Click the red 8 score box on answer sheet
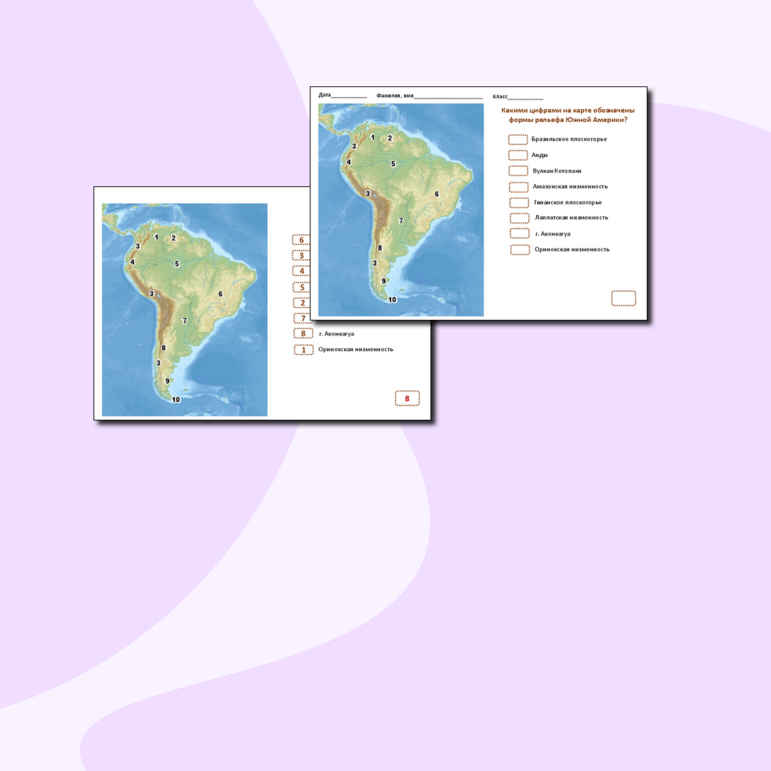The height and width of the screenshot is (771, 771). [407, 398]
